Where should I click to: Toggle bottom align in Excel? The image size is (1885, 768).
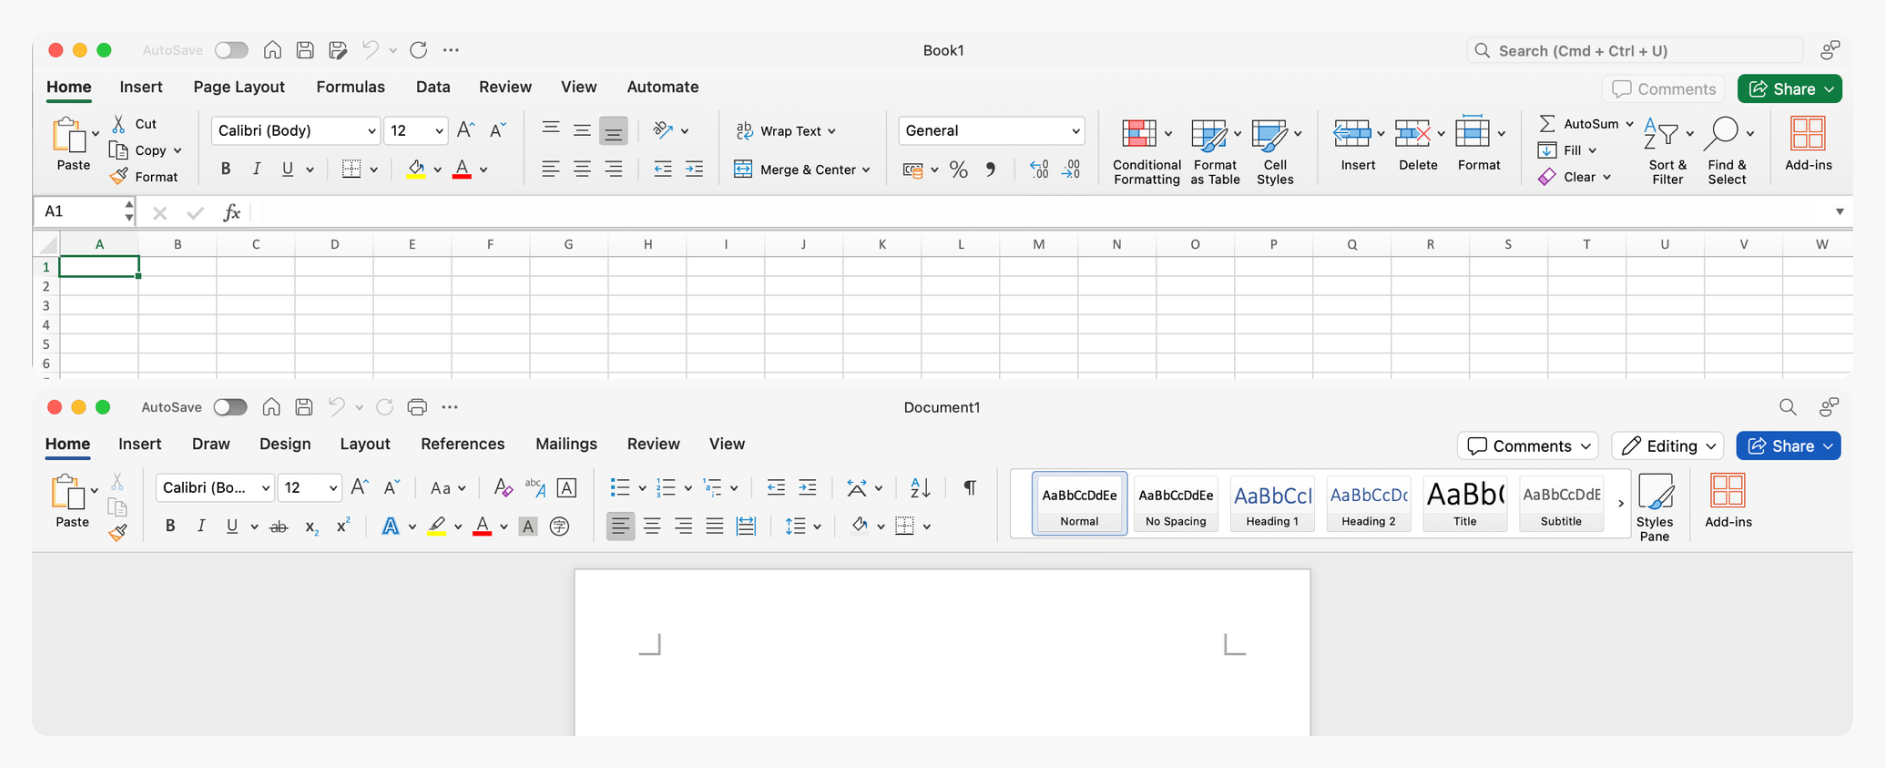613,131
